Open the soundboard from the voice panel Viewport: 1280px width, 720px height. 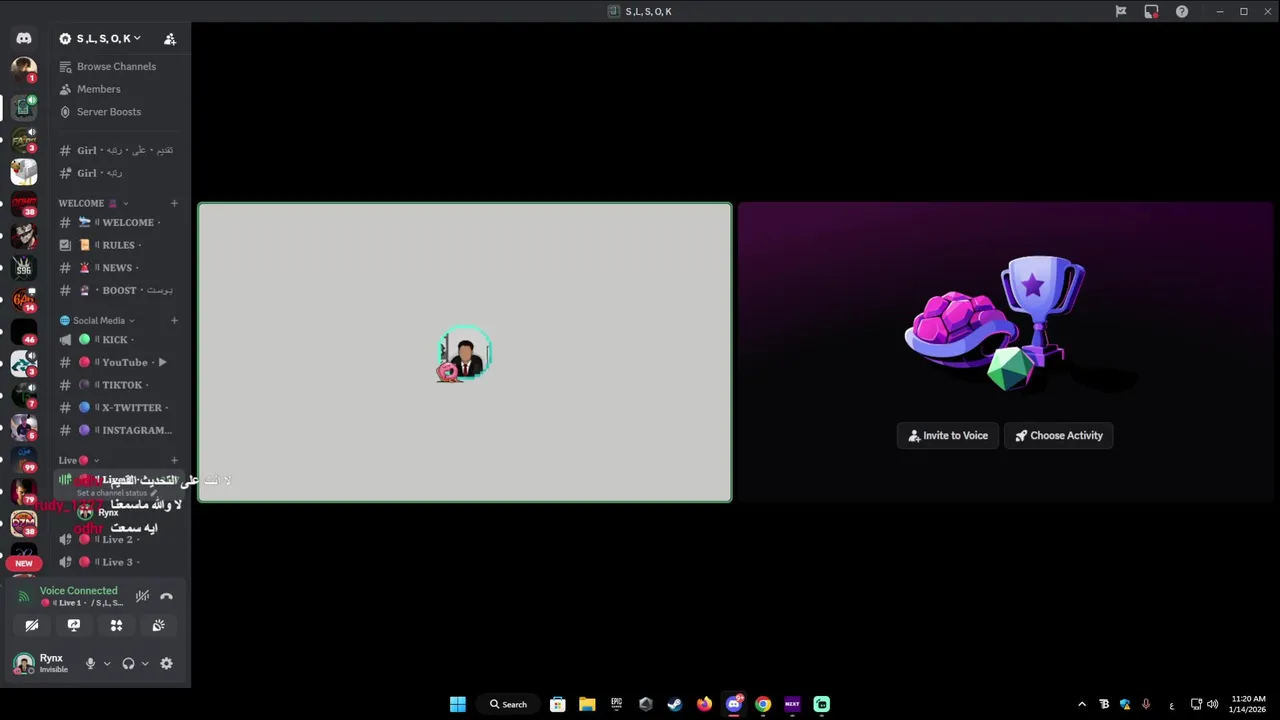[x=158, y=625]
